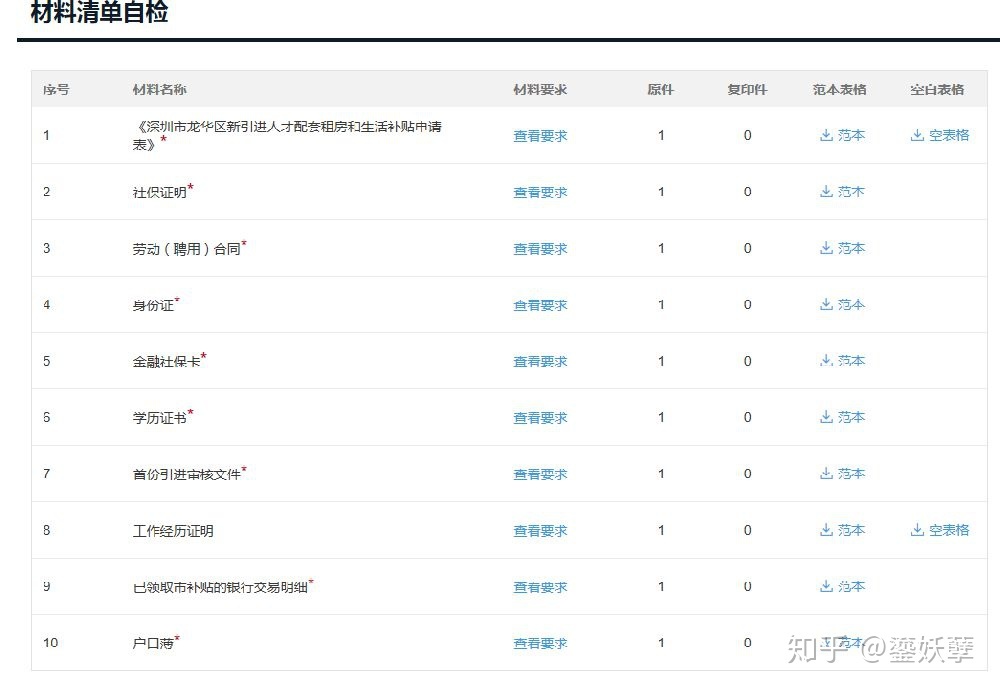
Task: Click the 材料清单自检 page heading
Action: point(99,12)
